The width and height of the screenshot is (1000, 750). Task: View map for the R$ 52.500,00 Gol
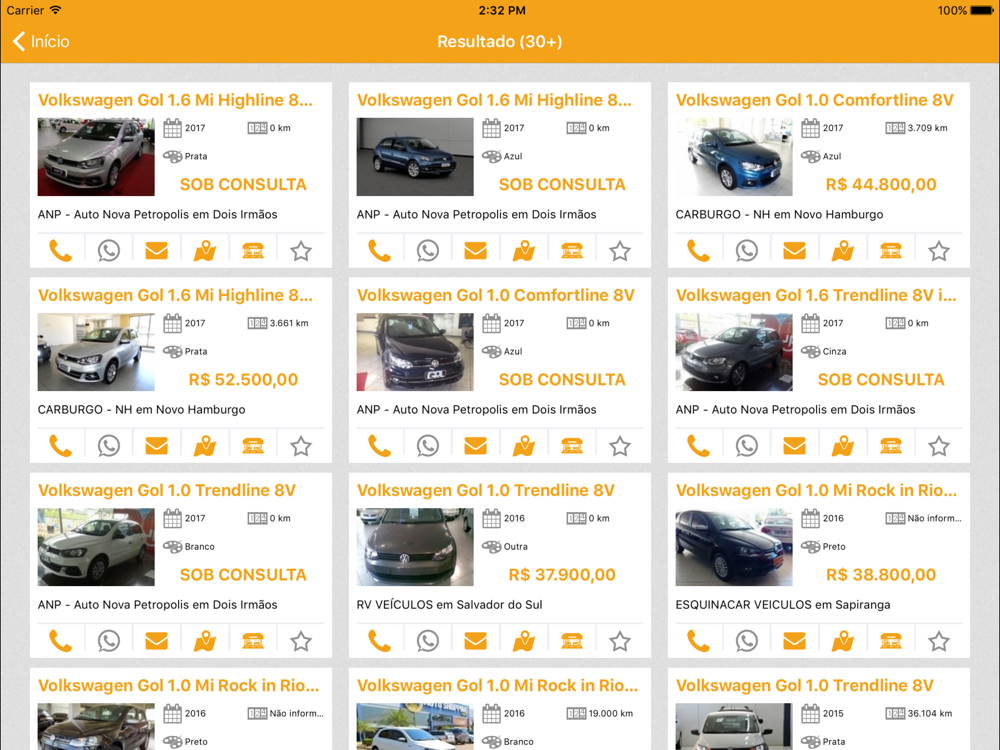click(205, 446)
